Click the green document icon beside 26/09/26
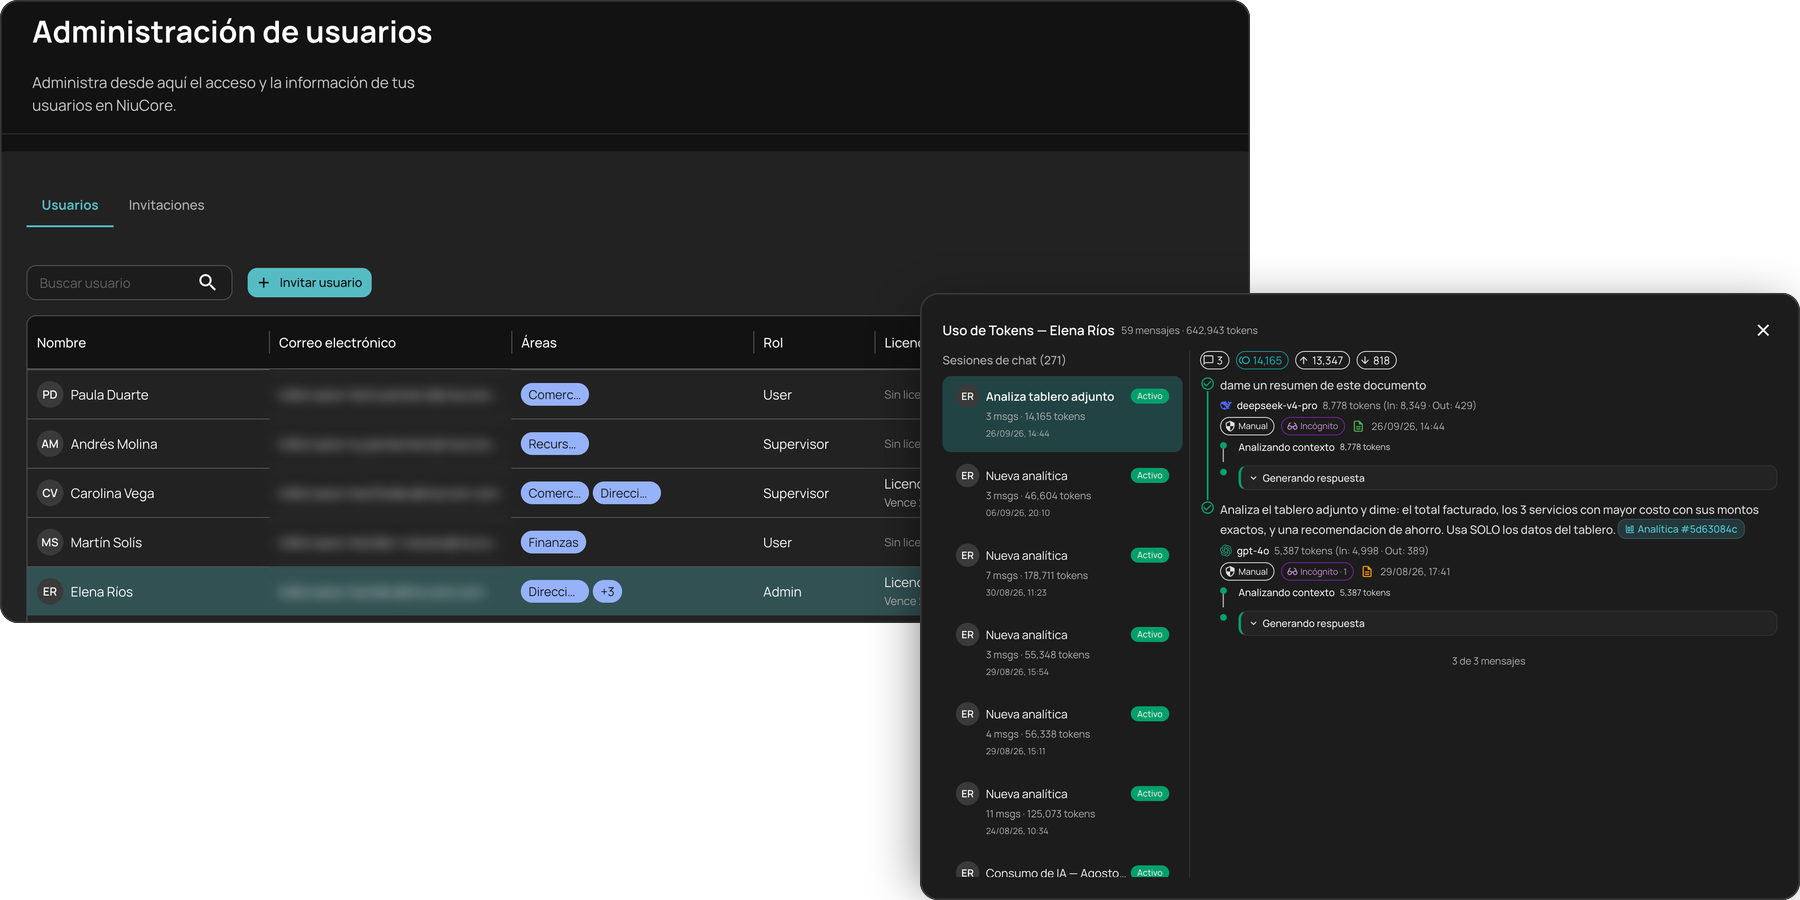This screenshot has width=1800, height=900. tap(1358, 426)
